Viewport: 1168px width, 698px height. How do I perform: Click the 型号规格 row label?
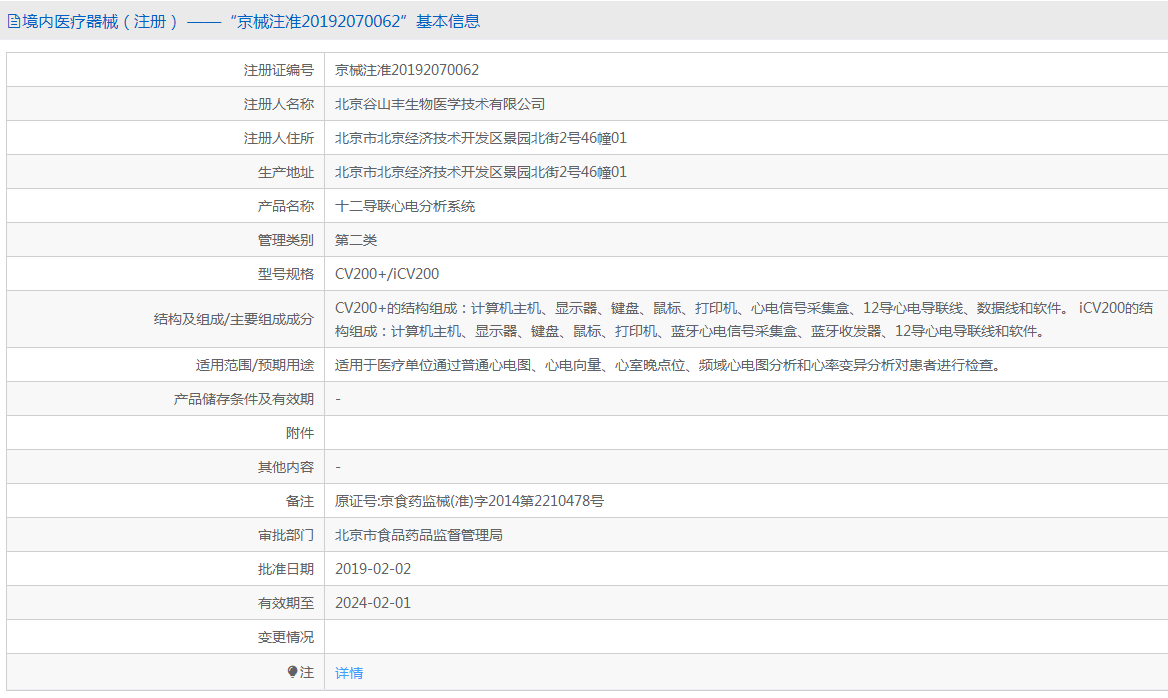286,274
